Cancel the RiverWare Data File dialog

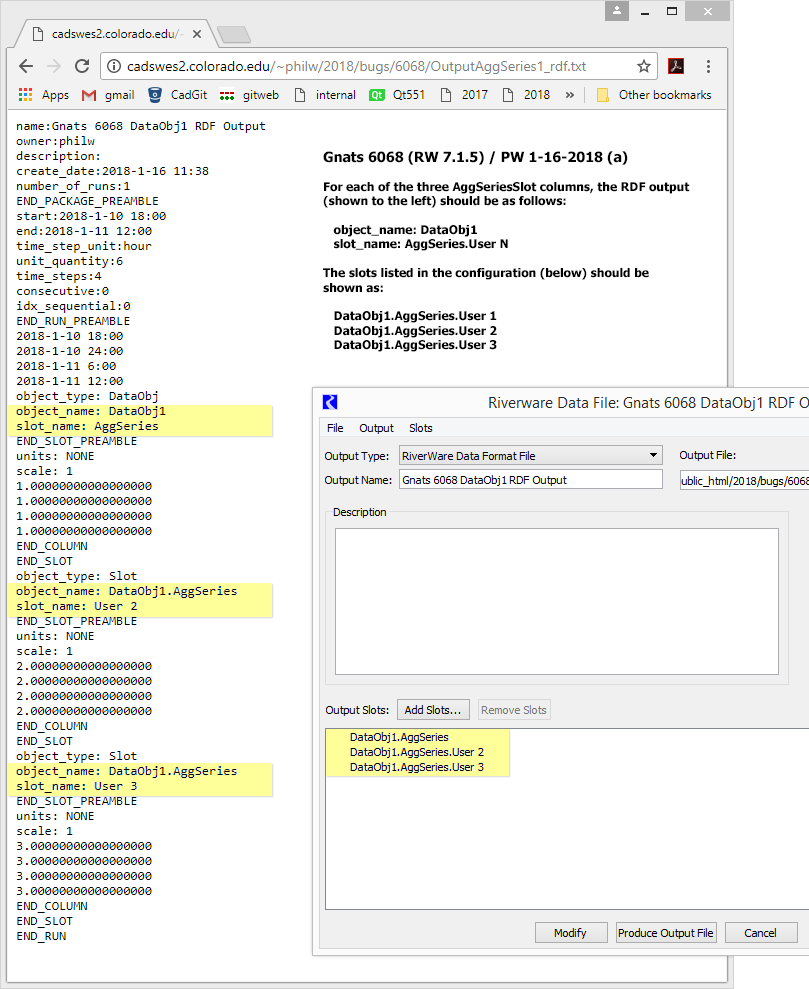coord(760,933)
